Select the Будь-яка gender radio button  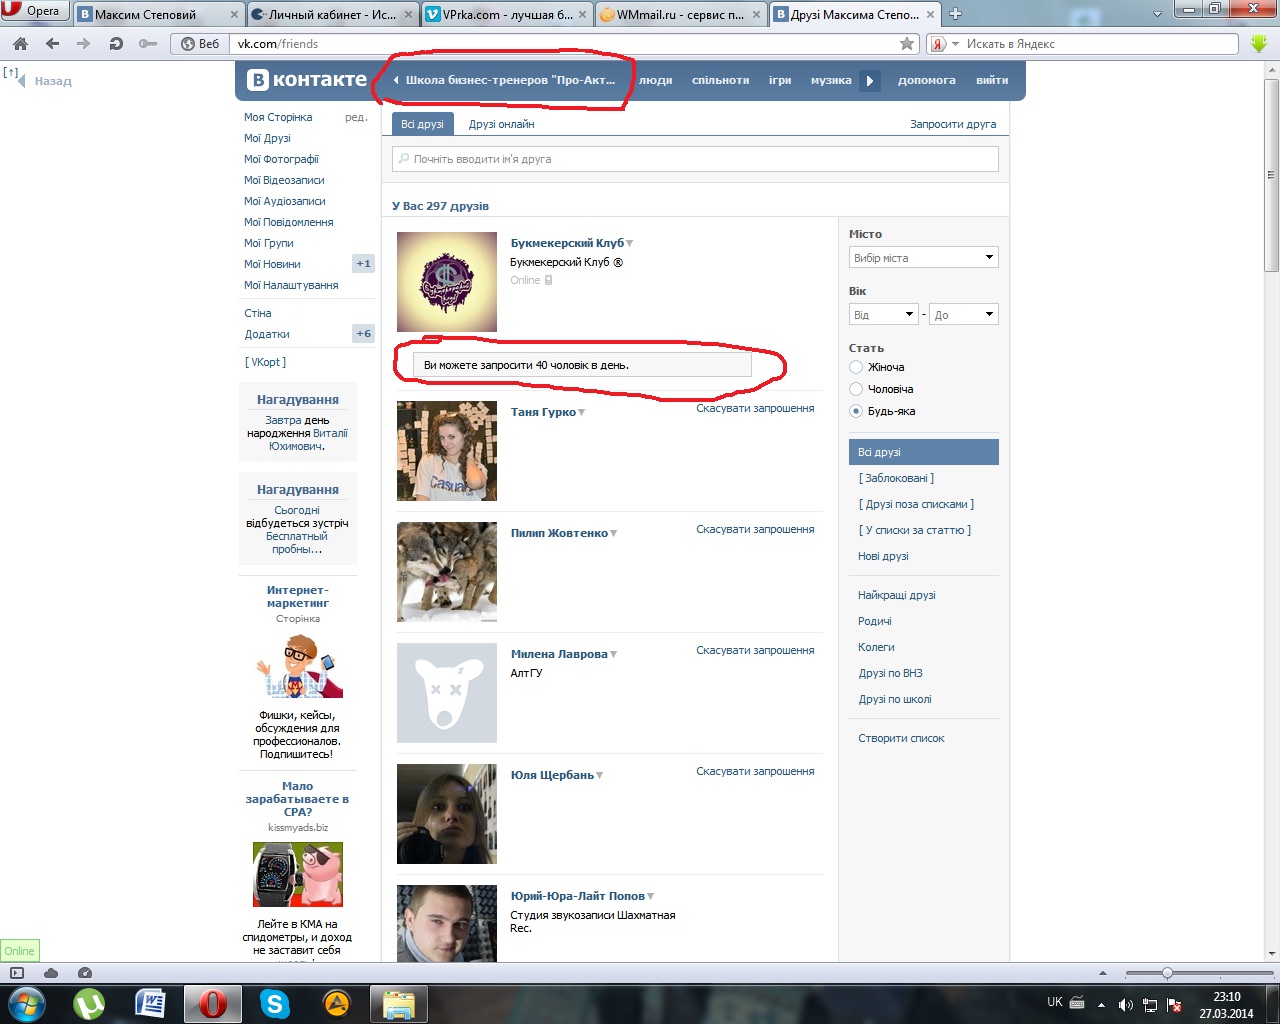click(856, 411)
